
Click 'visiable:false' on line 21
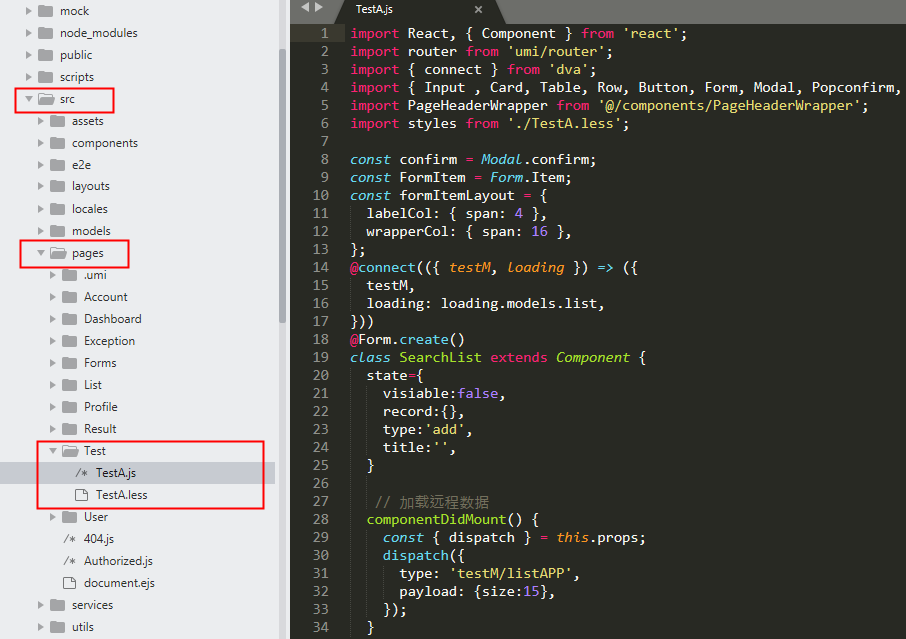click(440, 393)
